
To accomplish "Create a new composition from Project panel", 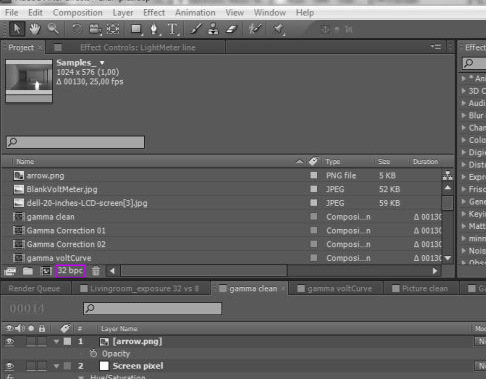I will 46,271.
